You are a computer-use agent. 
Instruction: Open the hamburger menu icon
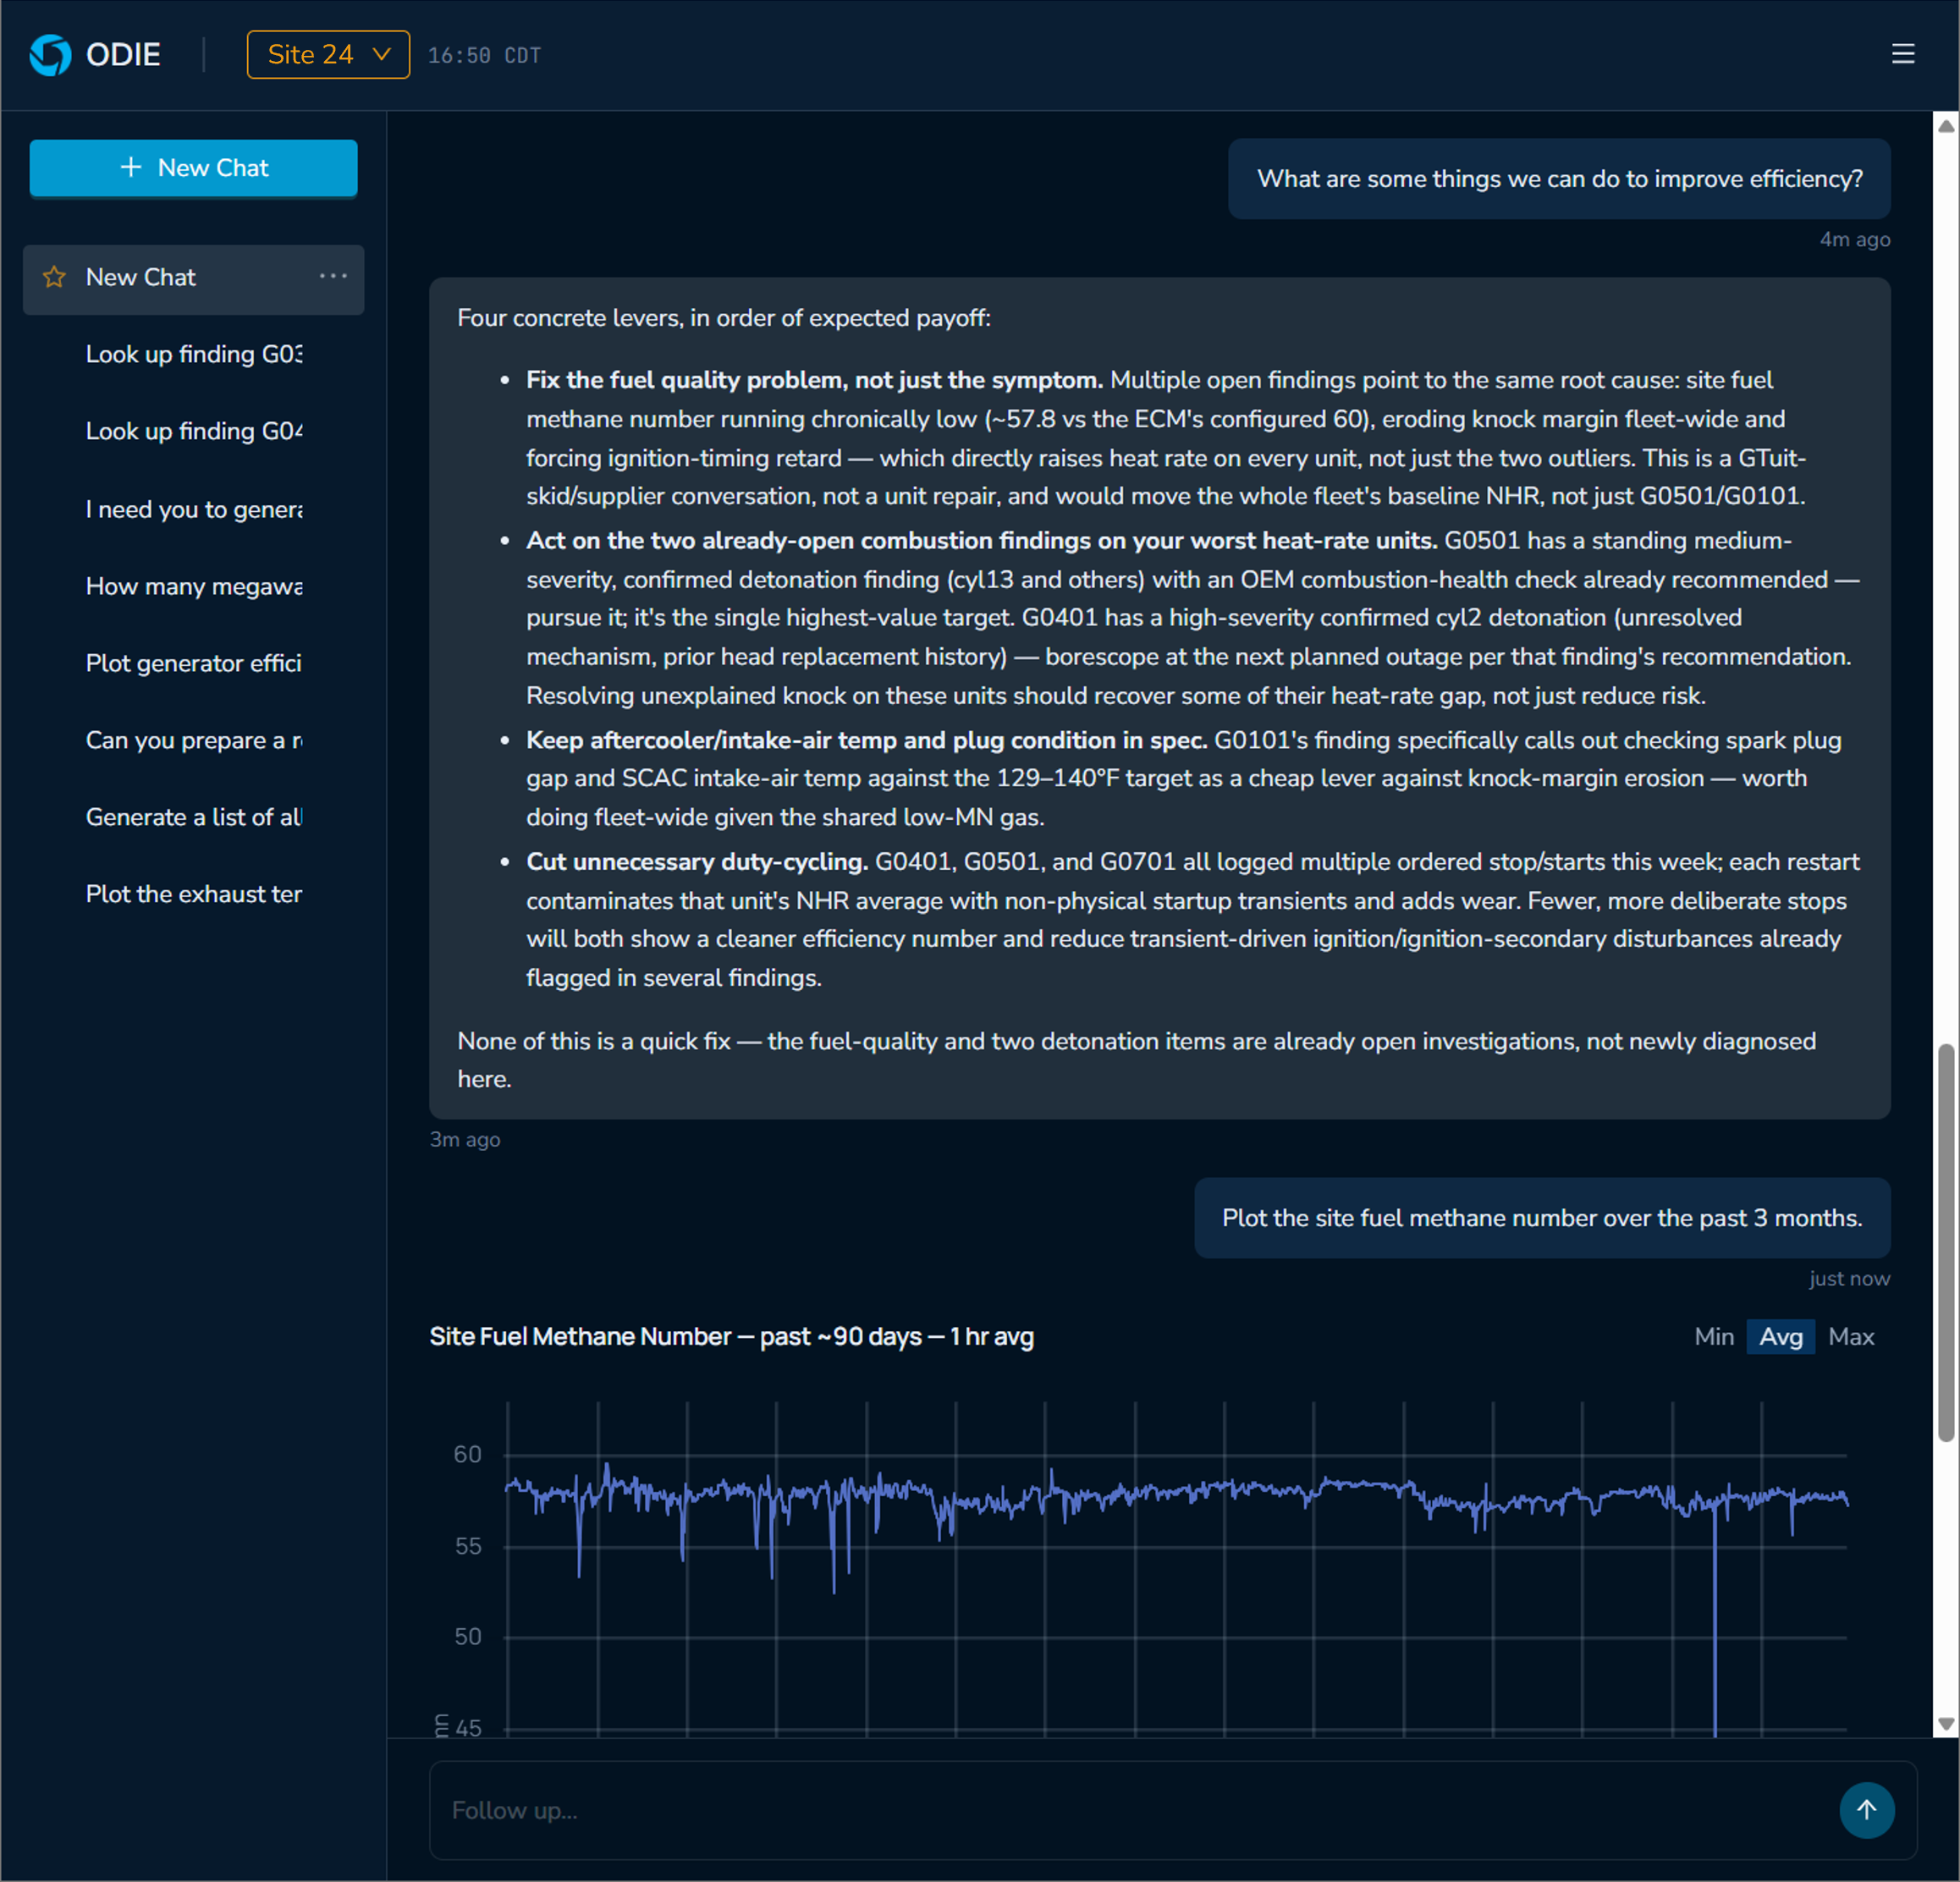click(1902, 54)
